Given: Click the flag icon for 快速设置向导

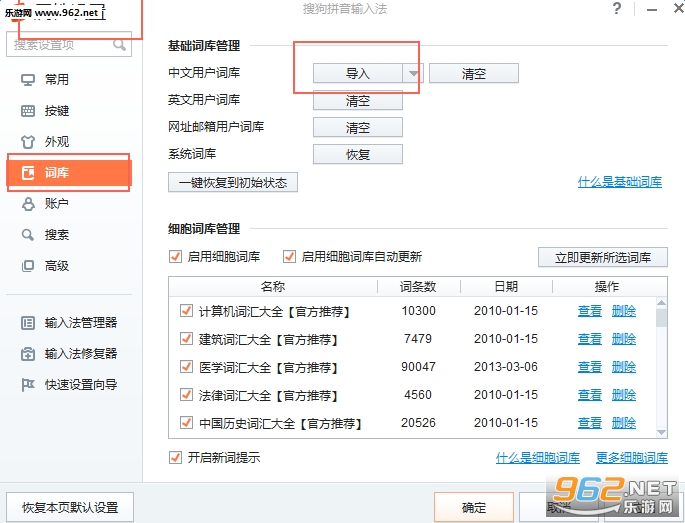Looking at the screenshot, I should pyautogui.click(x=28, y=385).
